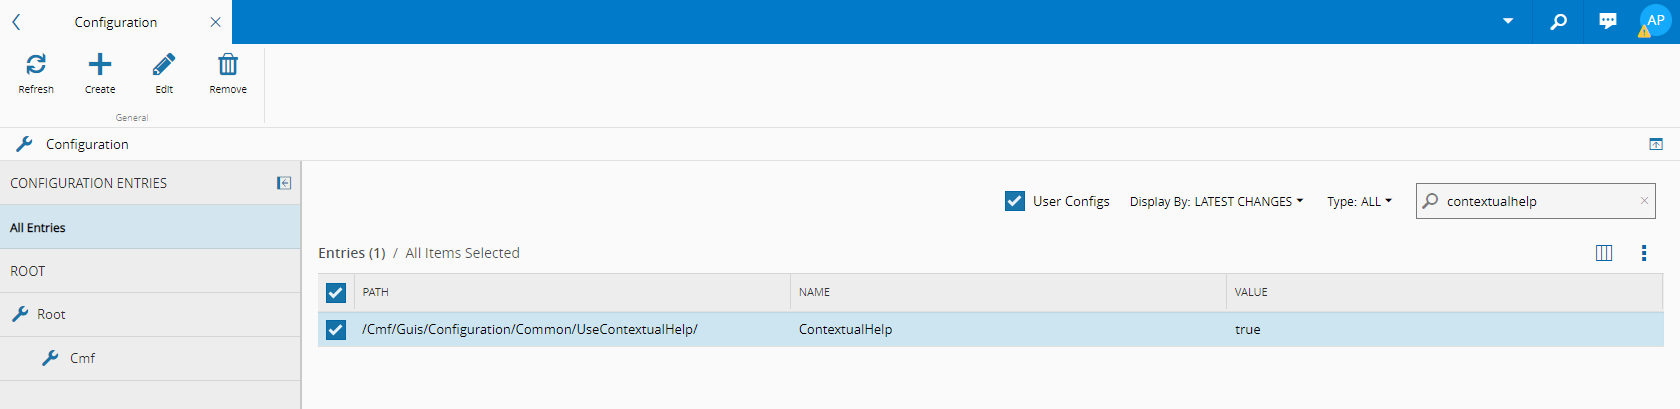1680x409 pixels.
Task: Open the search magnifier in top bar
Action: click(1558, 21)
